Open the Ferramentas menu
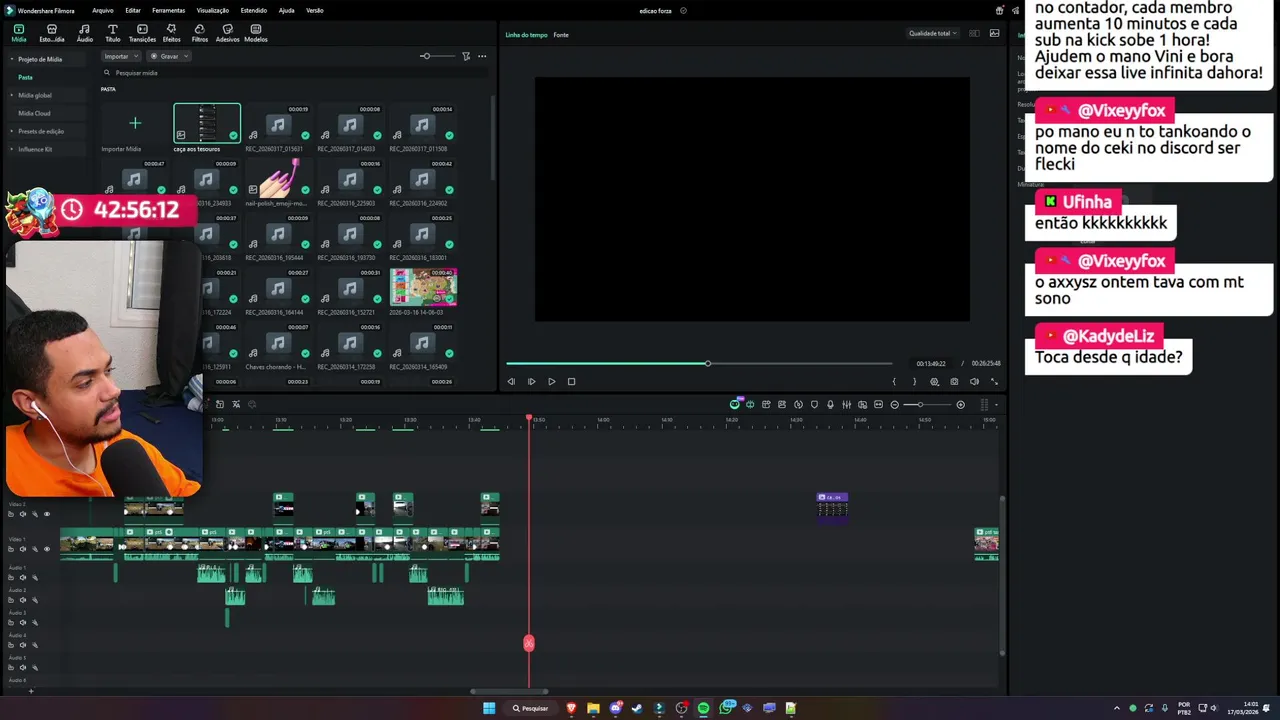 pos(168,10)
